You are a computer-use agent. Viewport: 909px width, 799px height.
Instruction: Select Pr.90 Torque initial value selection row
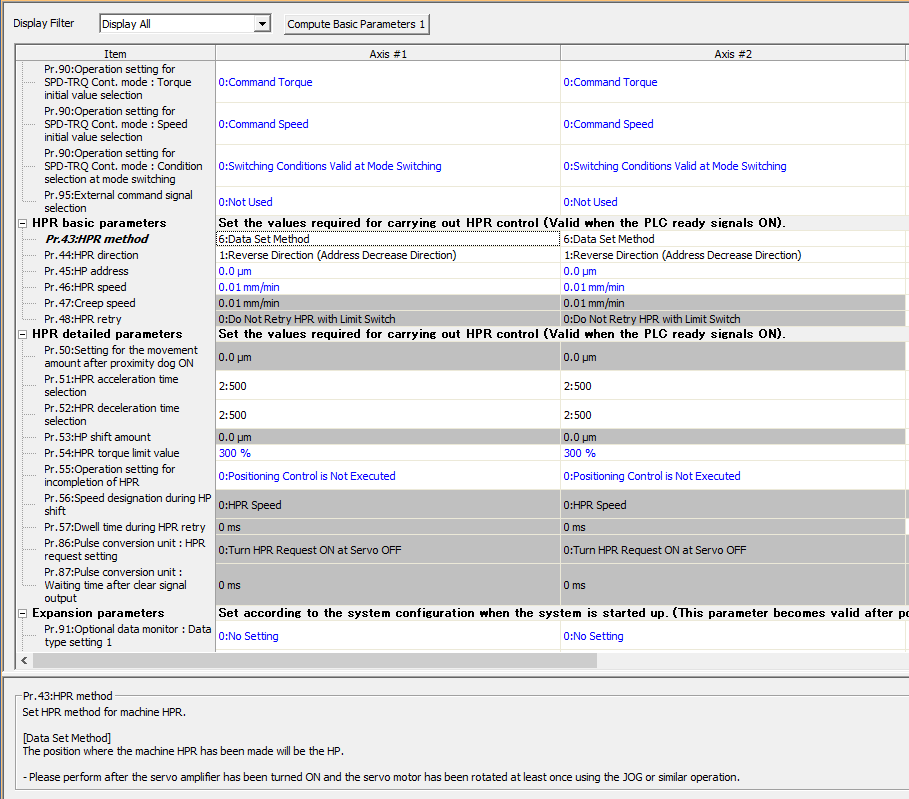pyautogui.click(x=118, y=82)
